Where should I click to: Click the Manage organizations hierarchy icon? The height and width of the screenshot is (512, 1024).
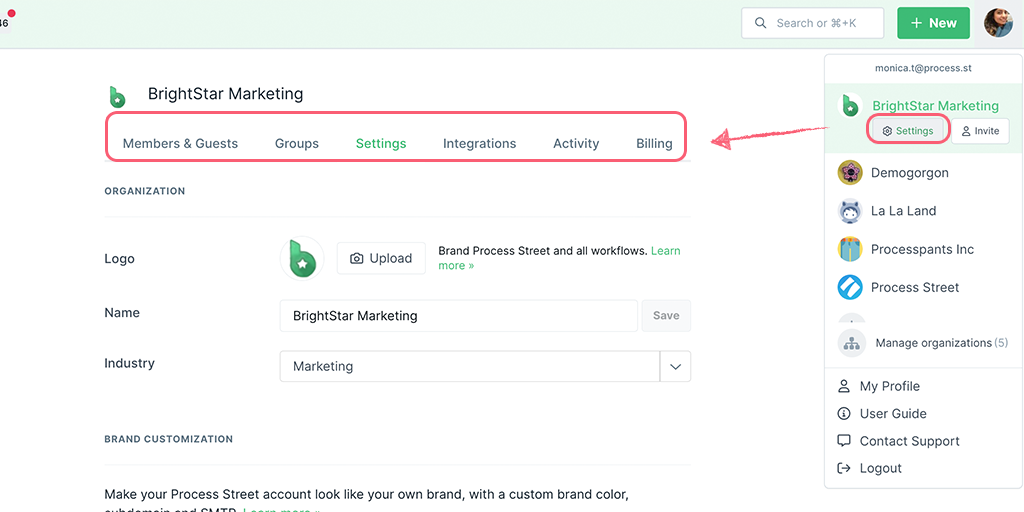[x=851, y=343]
